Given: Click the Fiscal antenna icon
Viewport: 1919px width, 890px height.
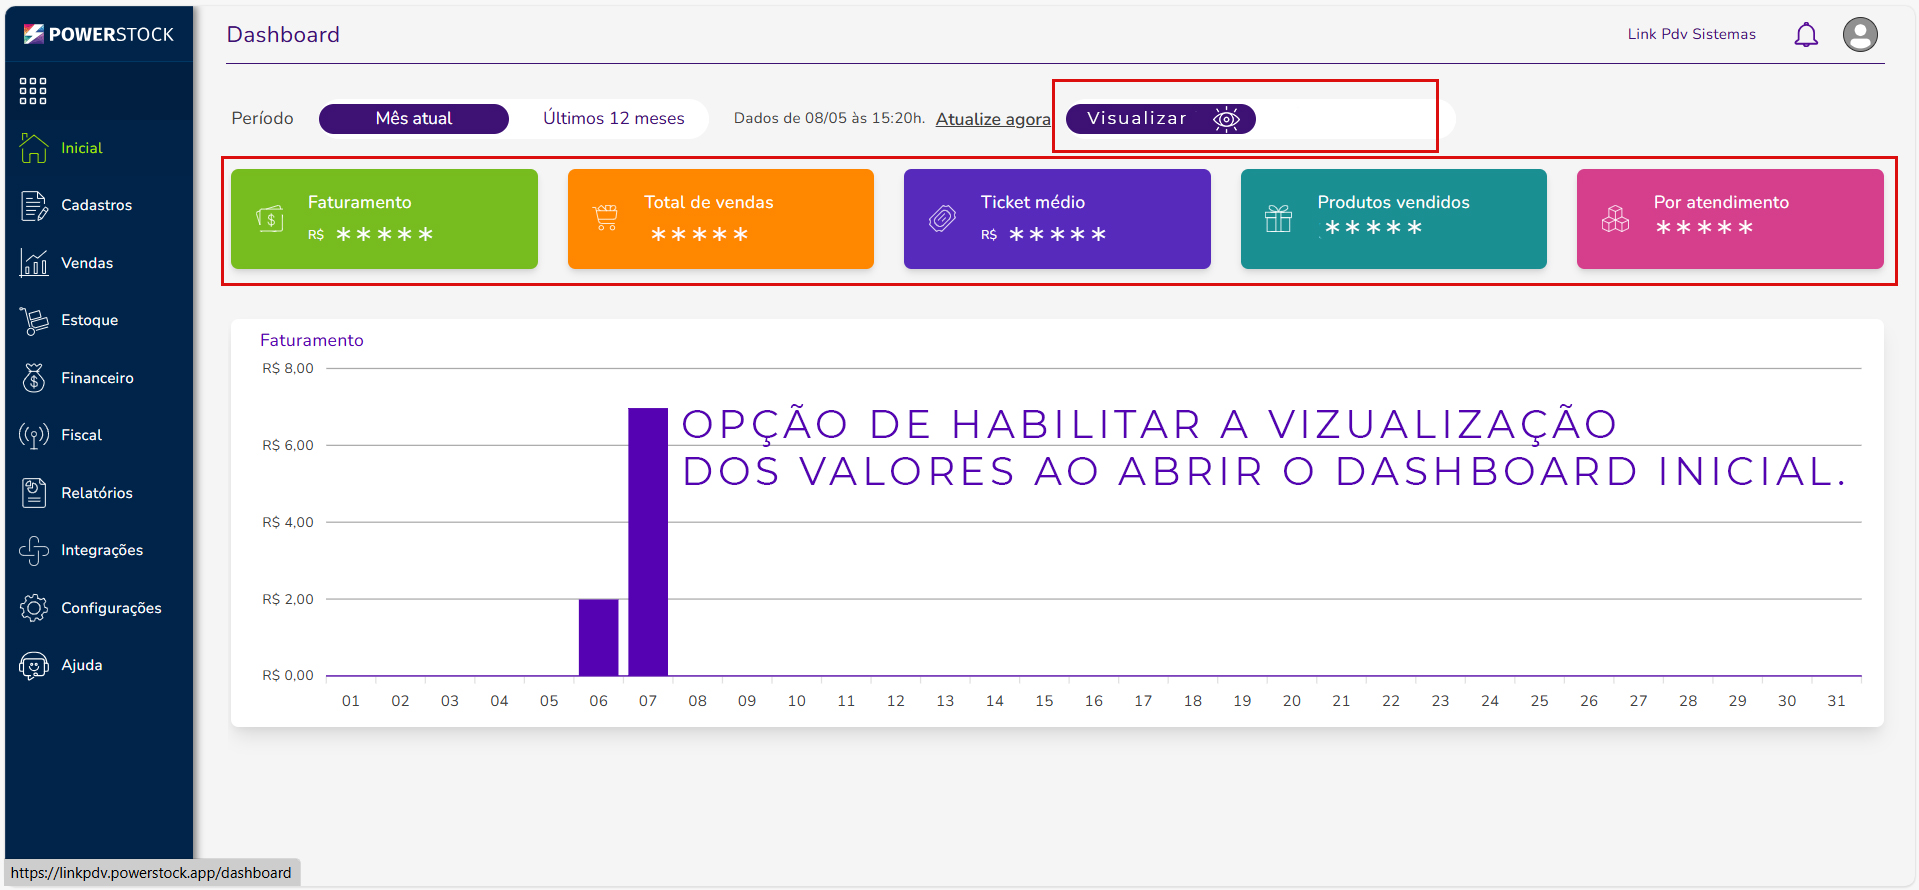Looking at the screenshot, I should [34, 436].
